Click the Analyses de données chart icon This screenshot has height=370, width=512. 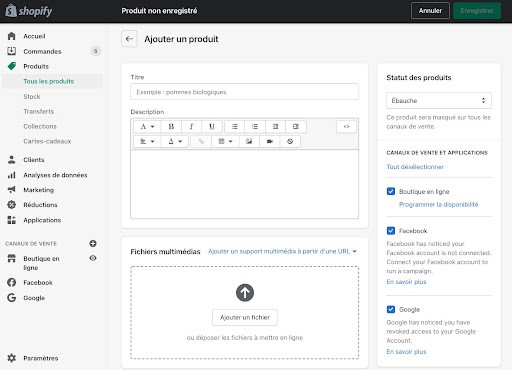click(12, 175)
